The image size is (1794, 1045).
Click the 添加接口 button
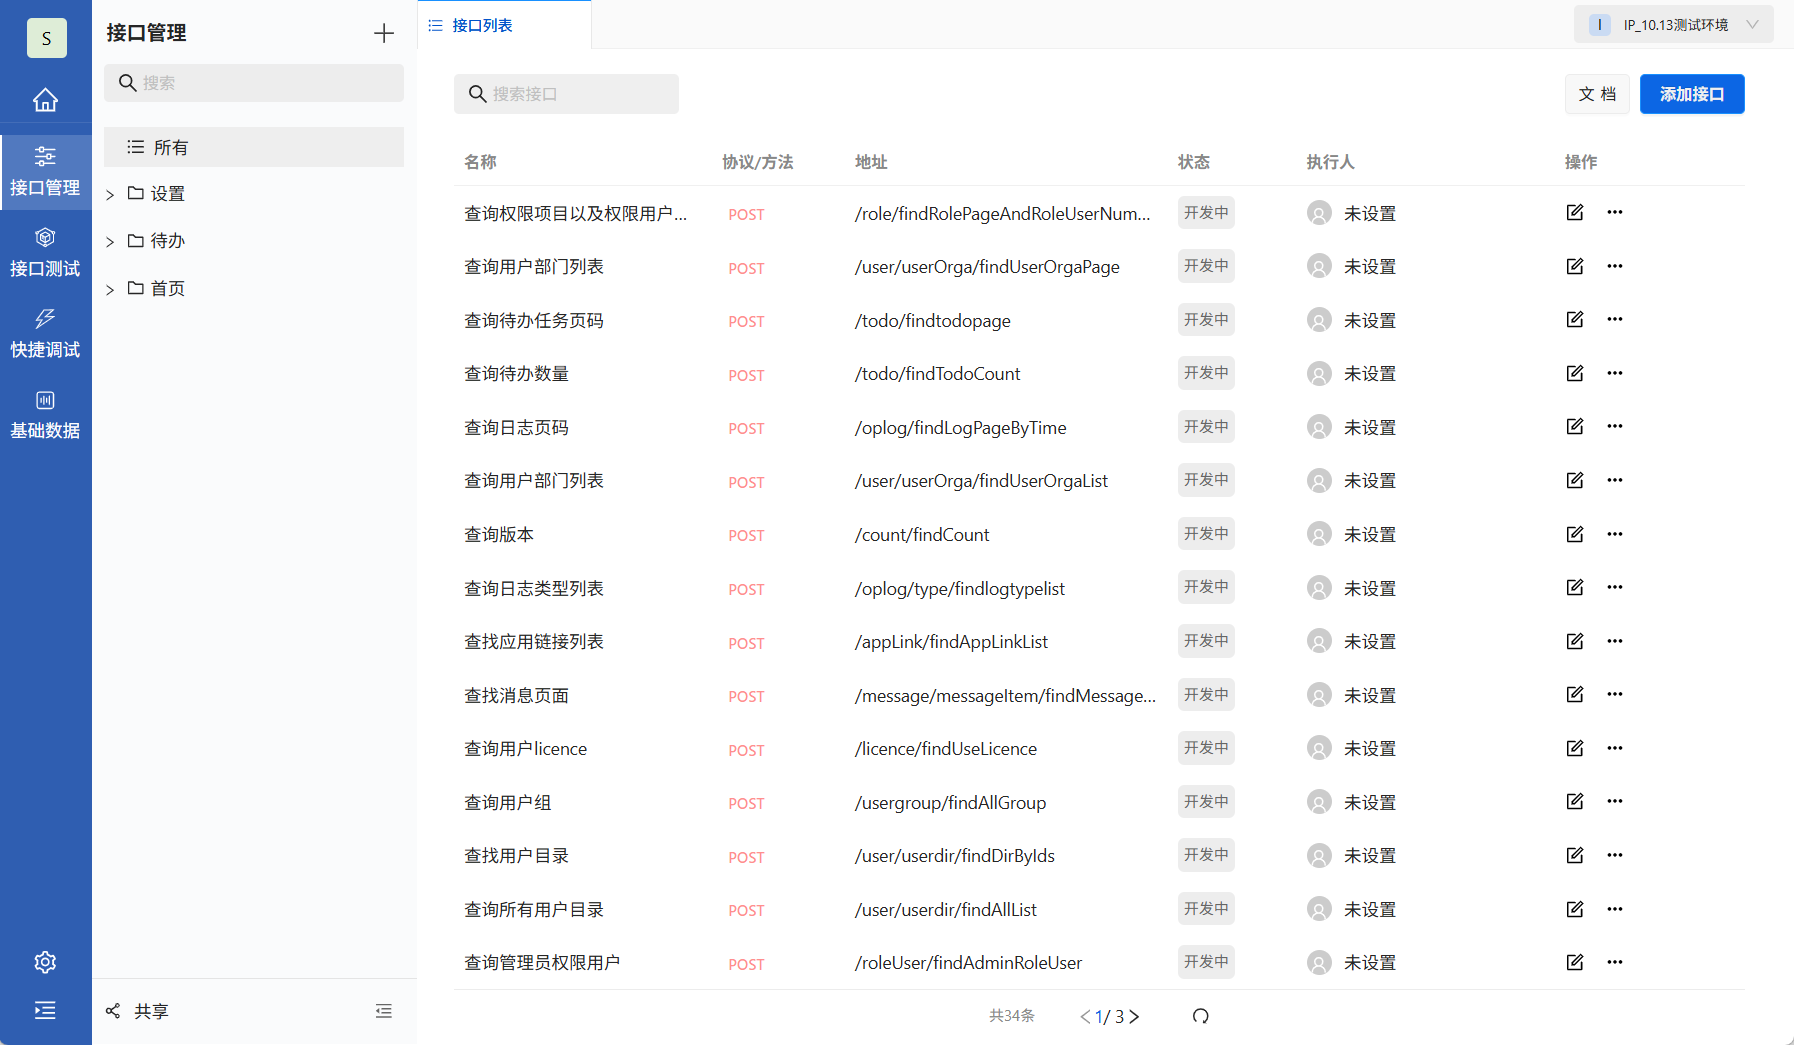[1691, 93]
